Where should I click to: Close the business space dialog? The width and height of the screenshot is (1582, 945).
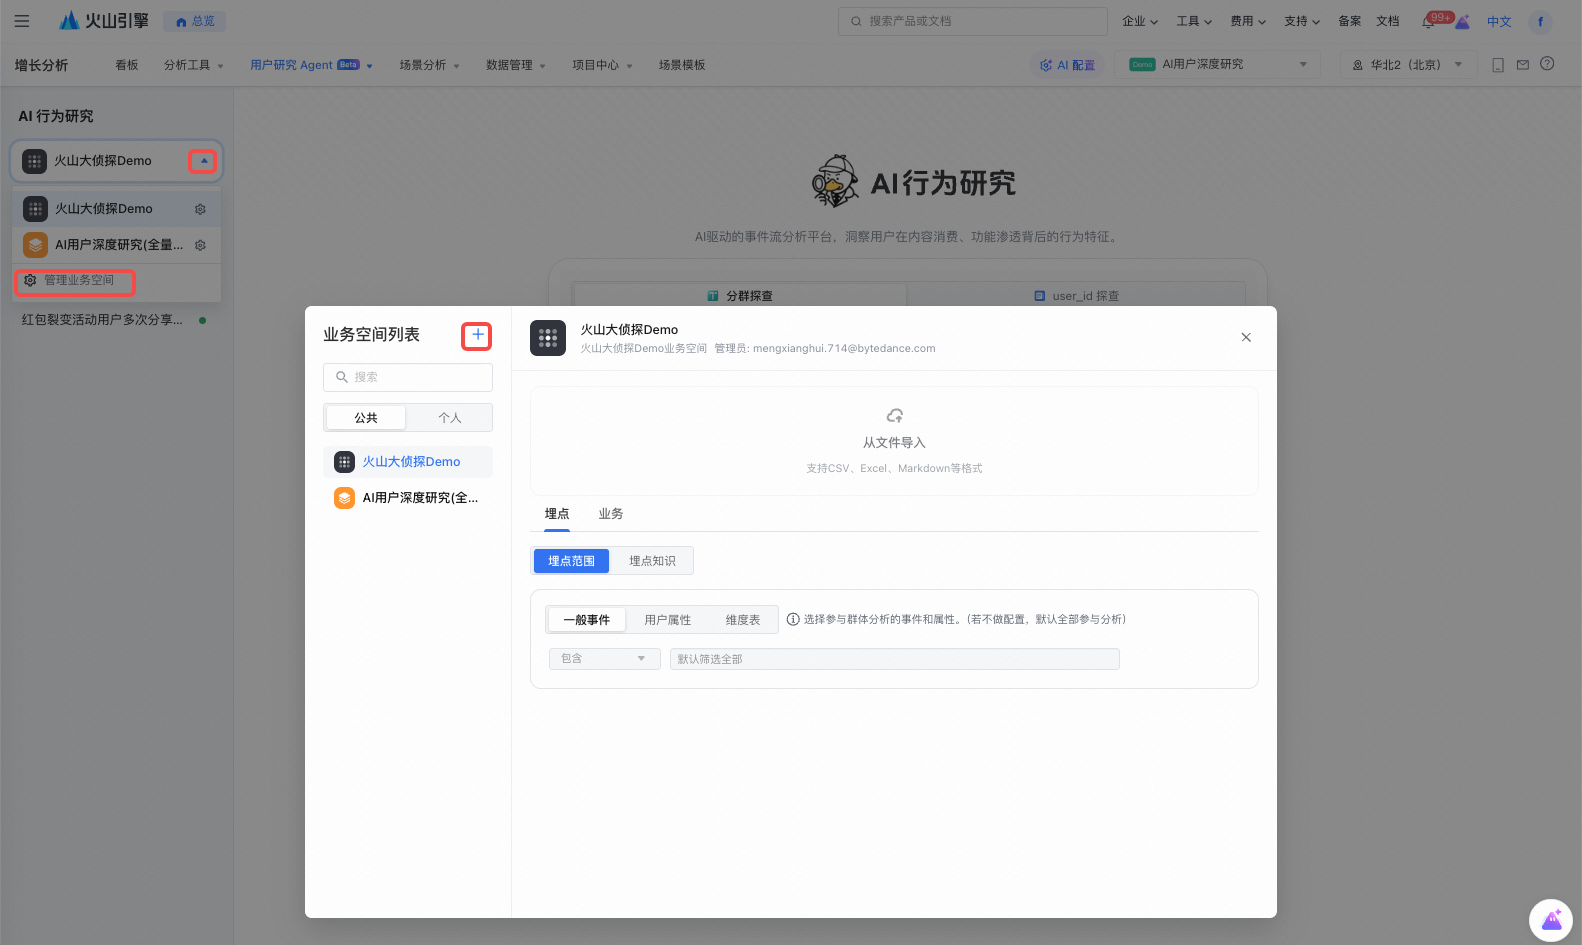click(1246, 337)
